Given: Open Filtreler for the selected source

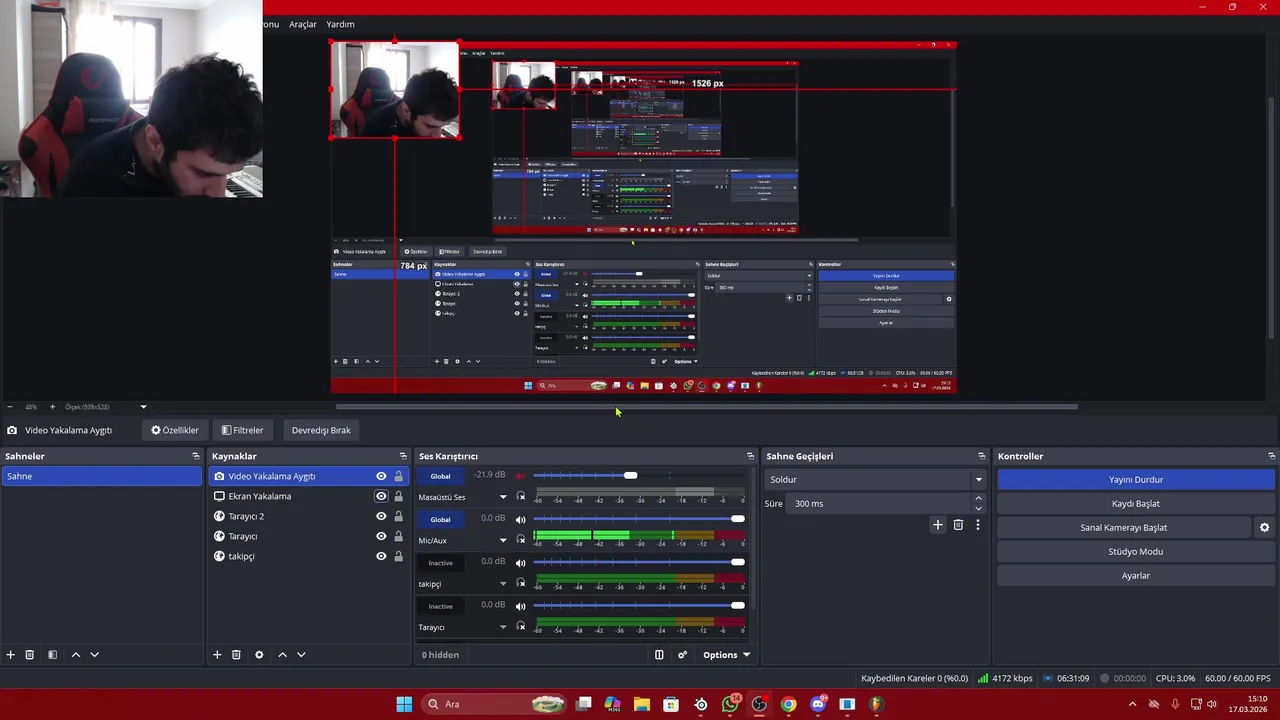Looking at the screenshot, I should pyautogui.click(x=243, y=430).
